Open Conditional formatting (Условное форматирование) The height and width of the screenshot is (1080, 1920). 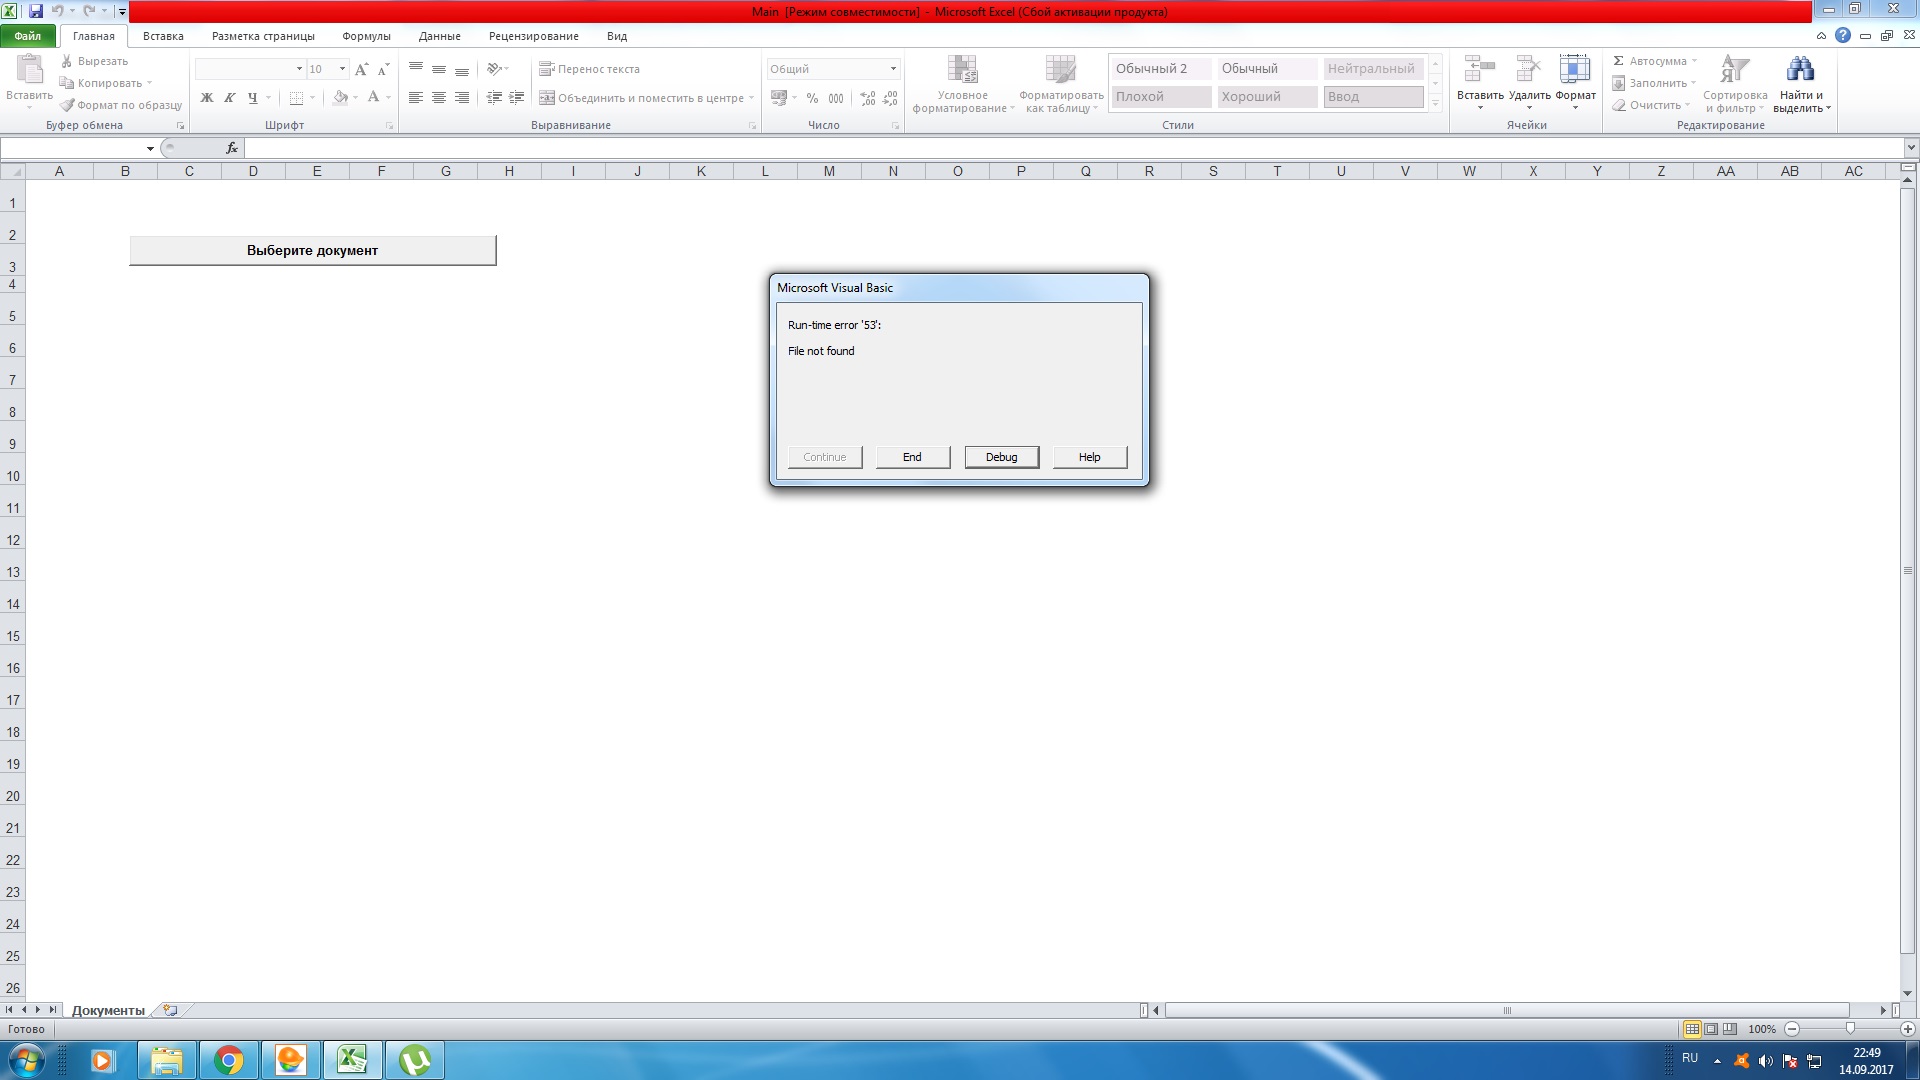click(x=963, y=84)
